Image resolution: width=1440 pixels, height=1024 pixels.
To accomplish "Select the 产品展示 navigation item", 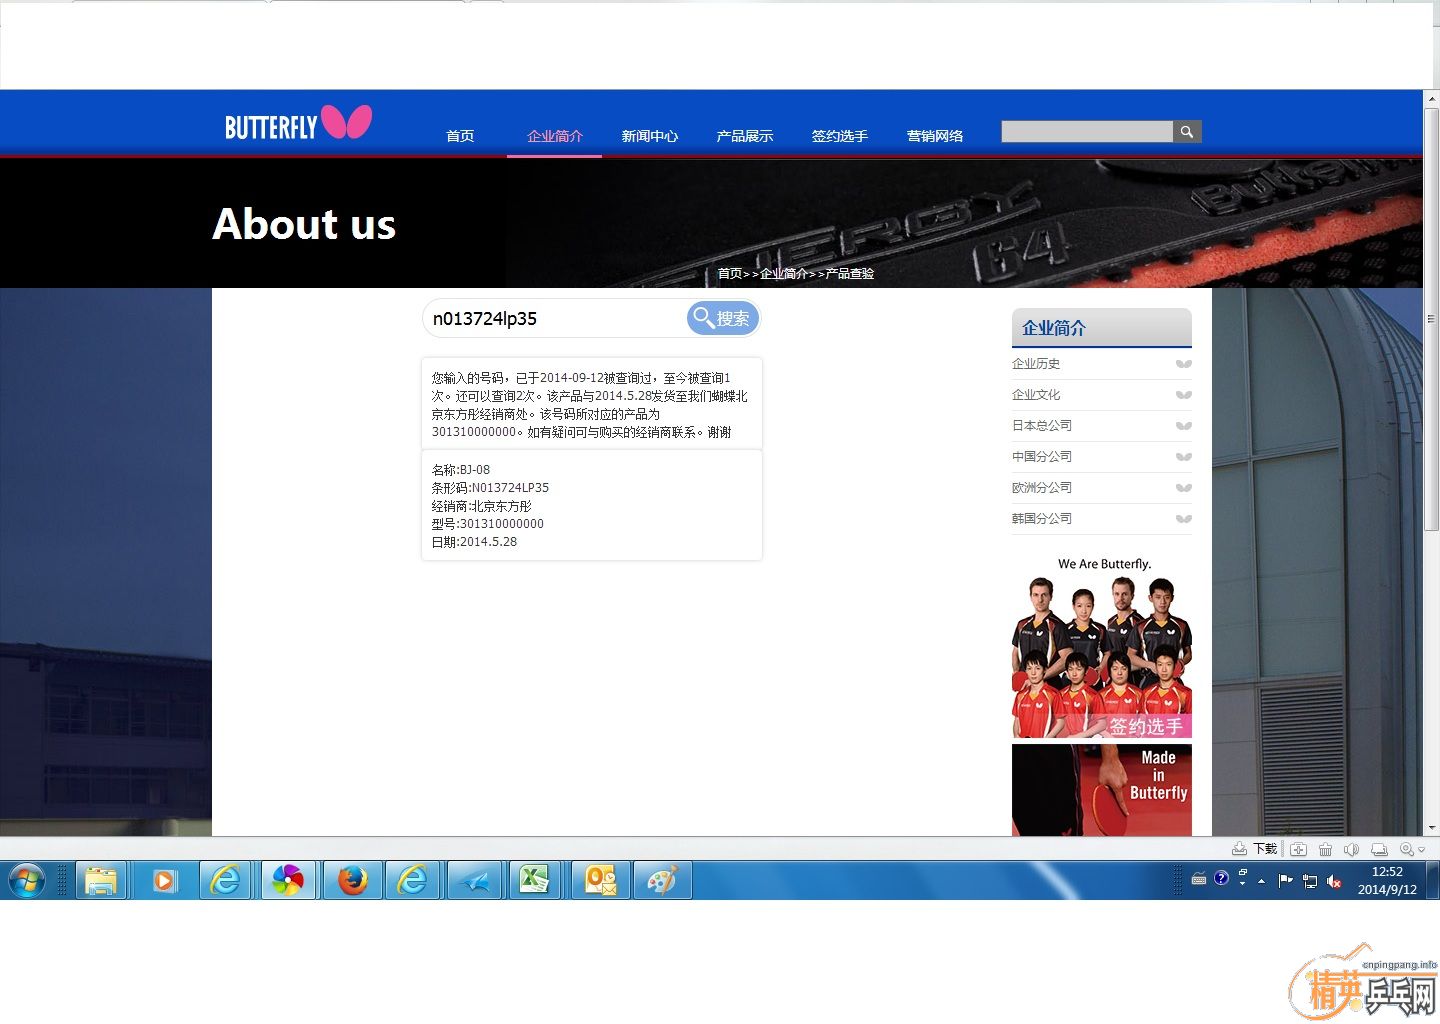I will [x=744, y=136].
